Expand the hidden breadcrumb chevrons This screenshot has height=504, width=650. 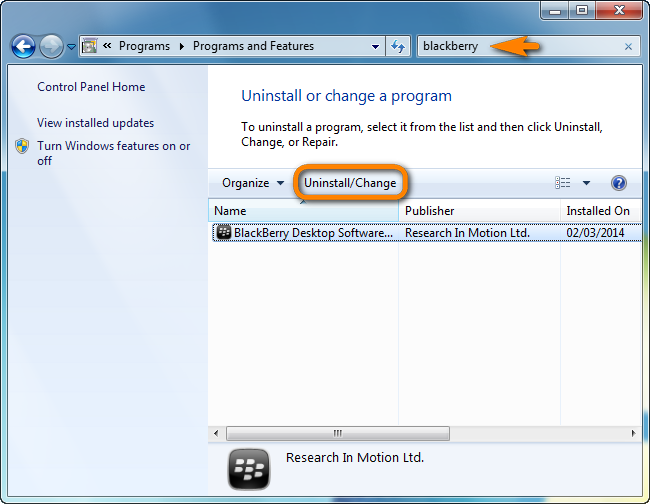(x=107, y=46)
